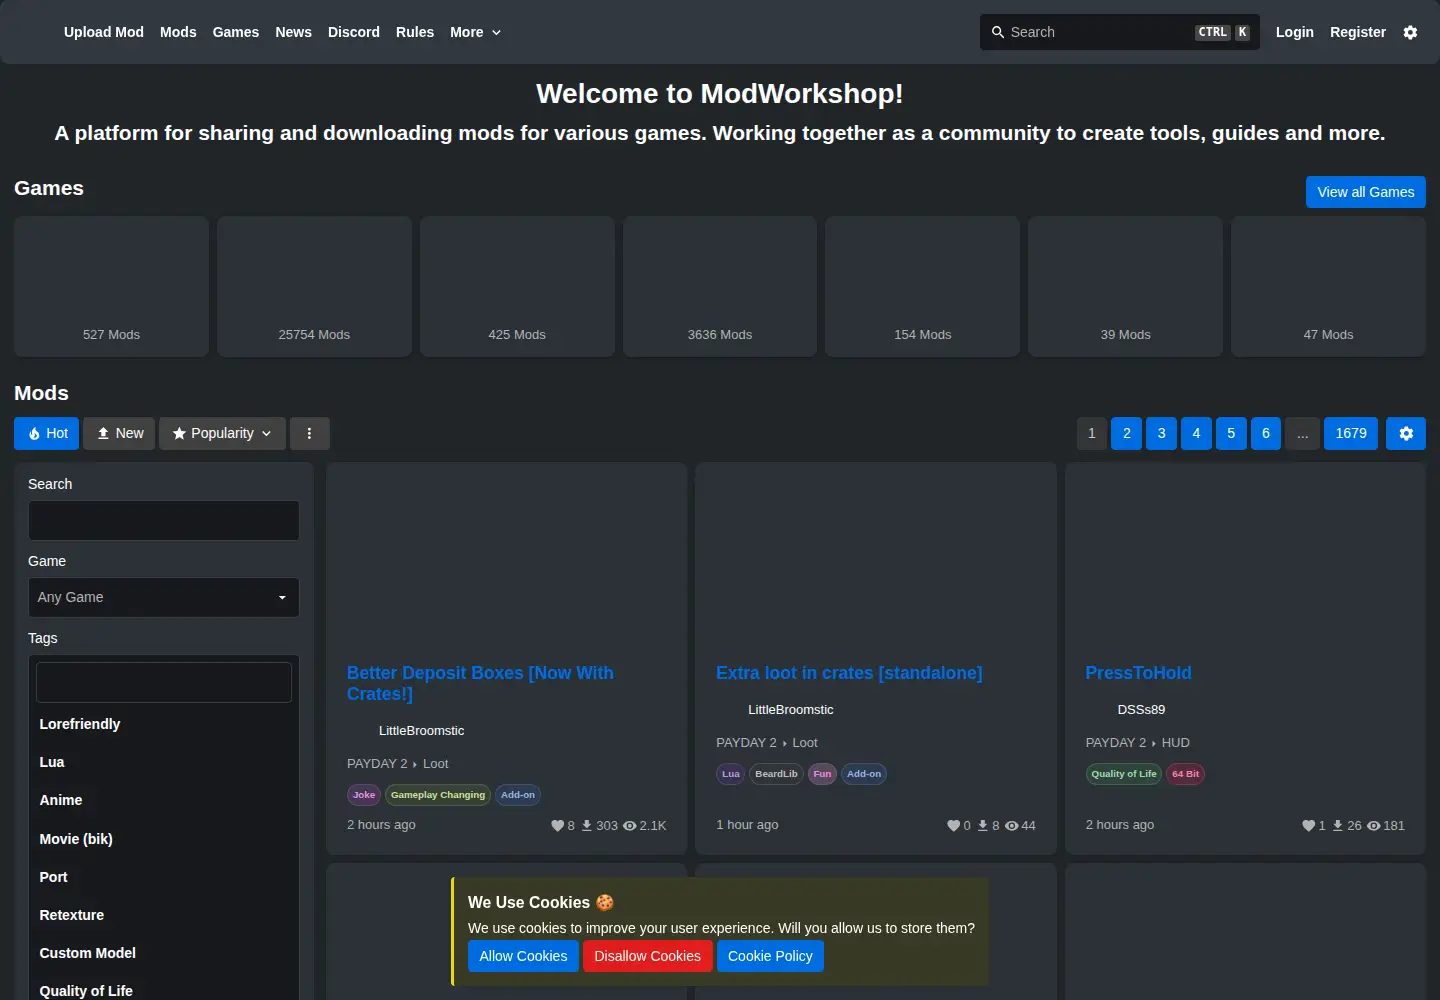This screenshot has width=1440, height=1000.
Task: Click likes heart on Better Deposit Boxes
Action: coord(557,826)
